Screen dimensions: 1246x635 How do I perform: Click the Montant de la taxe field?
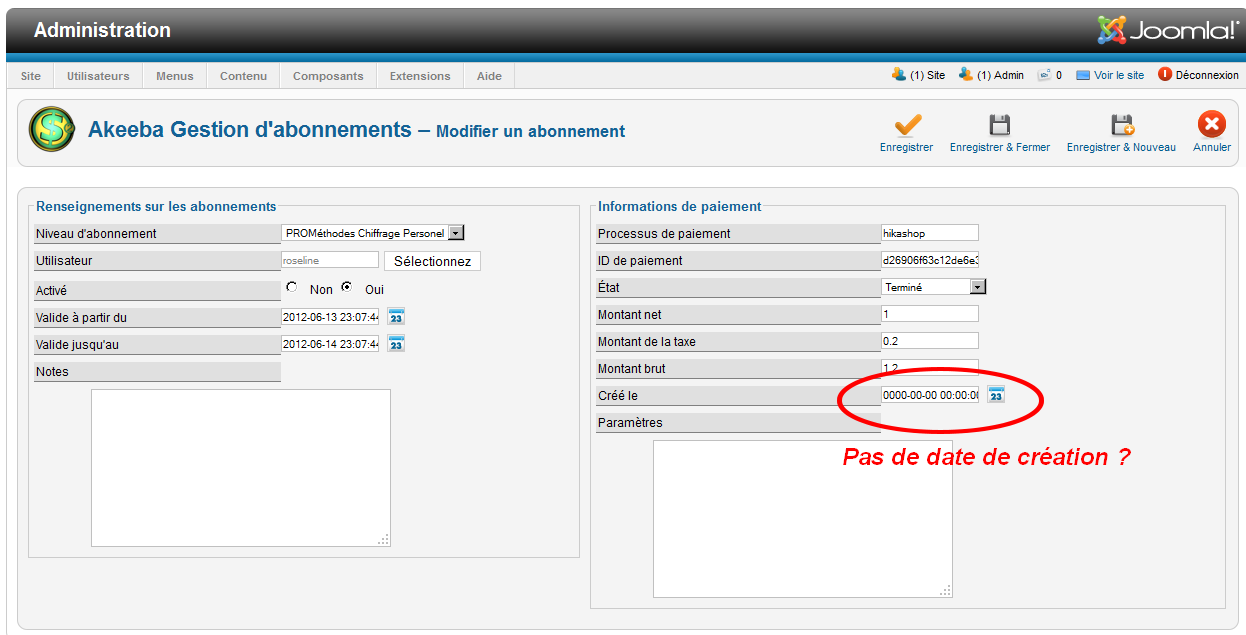pos(930,341)
